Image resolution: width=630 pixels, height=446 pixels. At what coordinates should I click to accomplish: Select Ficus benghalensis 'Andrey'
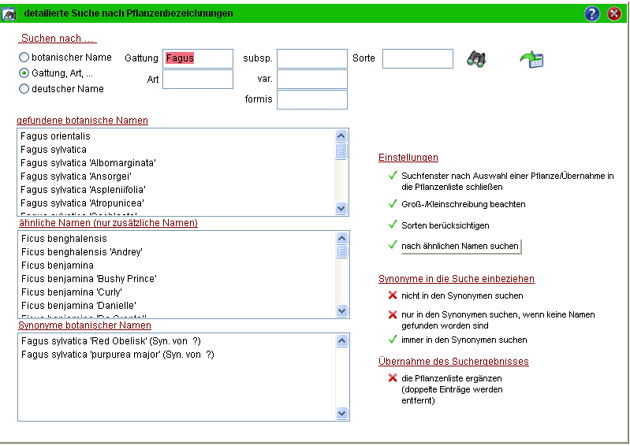82,252
